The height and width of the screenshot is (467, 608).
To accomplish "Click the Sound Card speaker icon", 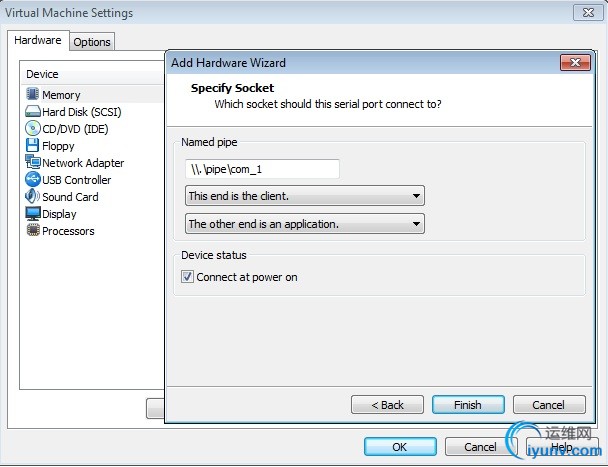I will coord(32,196).
